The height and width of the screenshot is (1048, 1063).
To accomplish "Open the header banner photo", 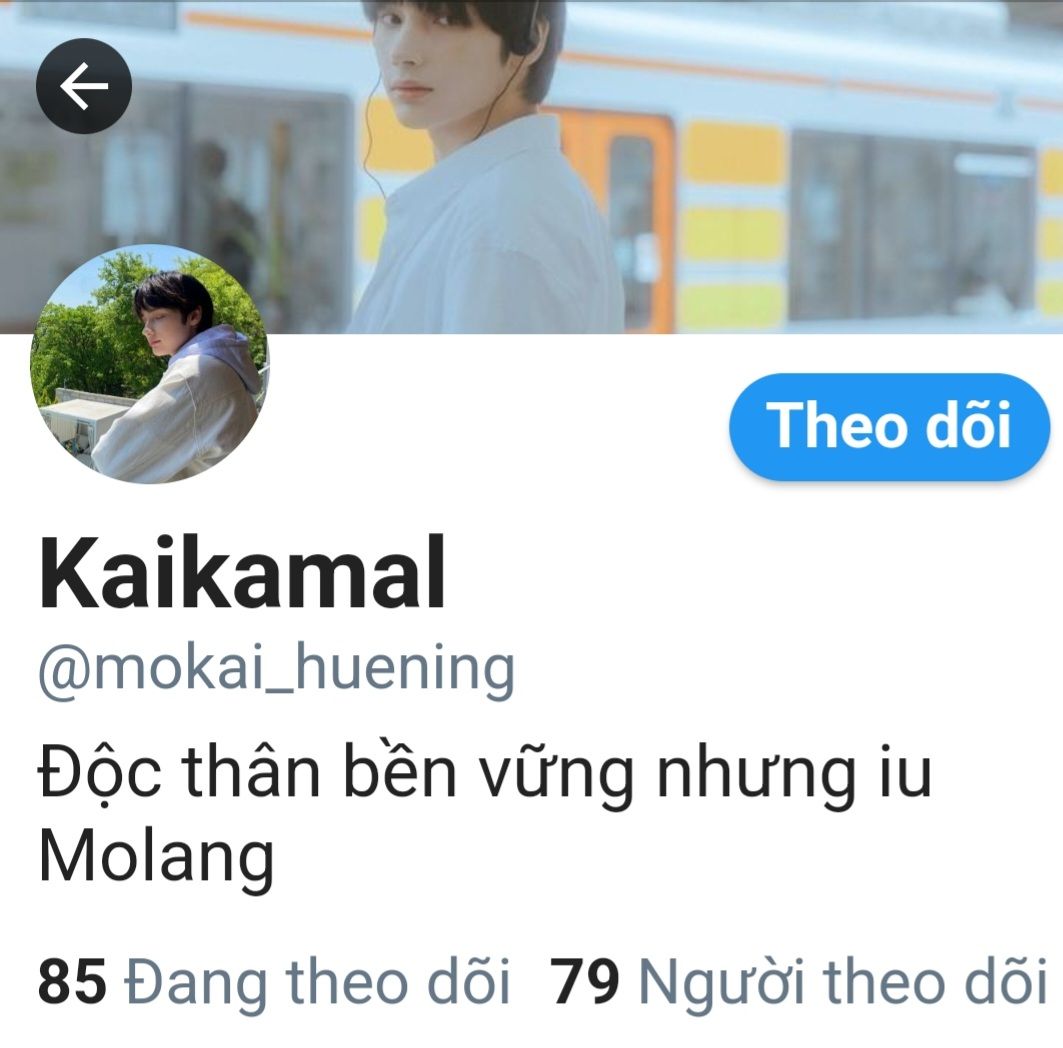I will (x=532, y=167).
